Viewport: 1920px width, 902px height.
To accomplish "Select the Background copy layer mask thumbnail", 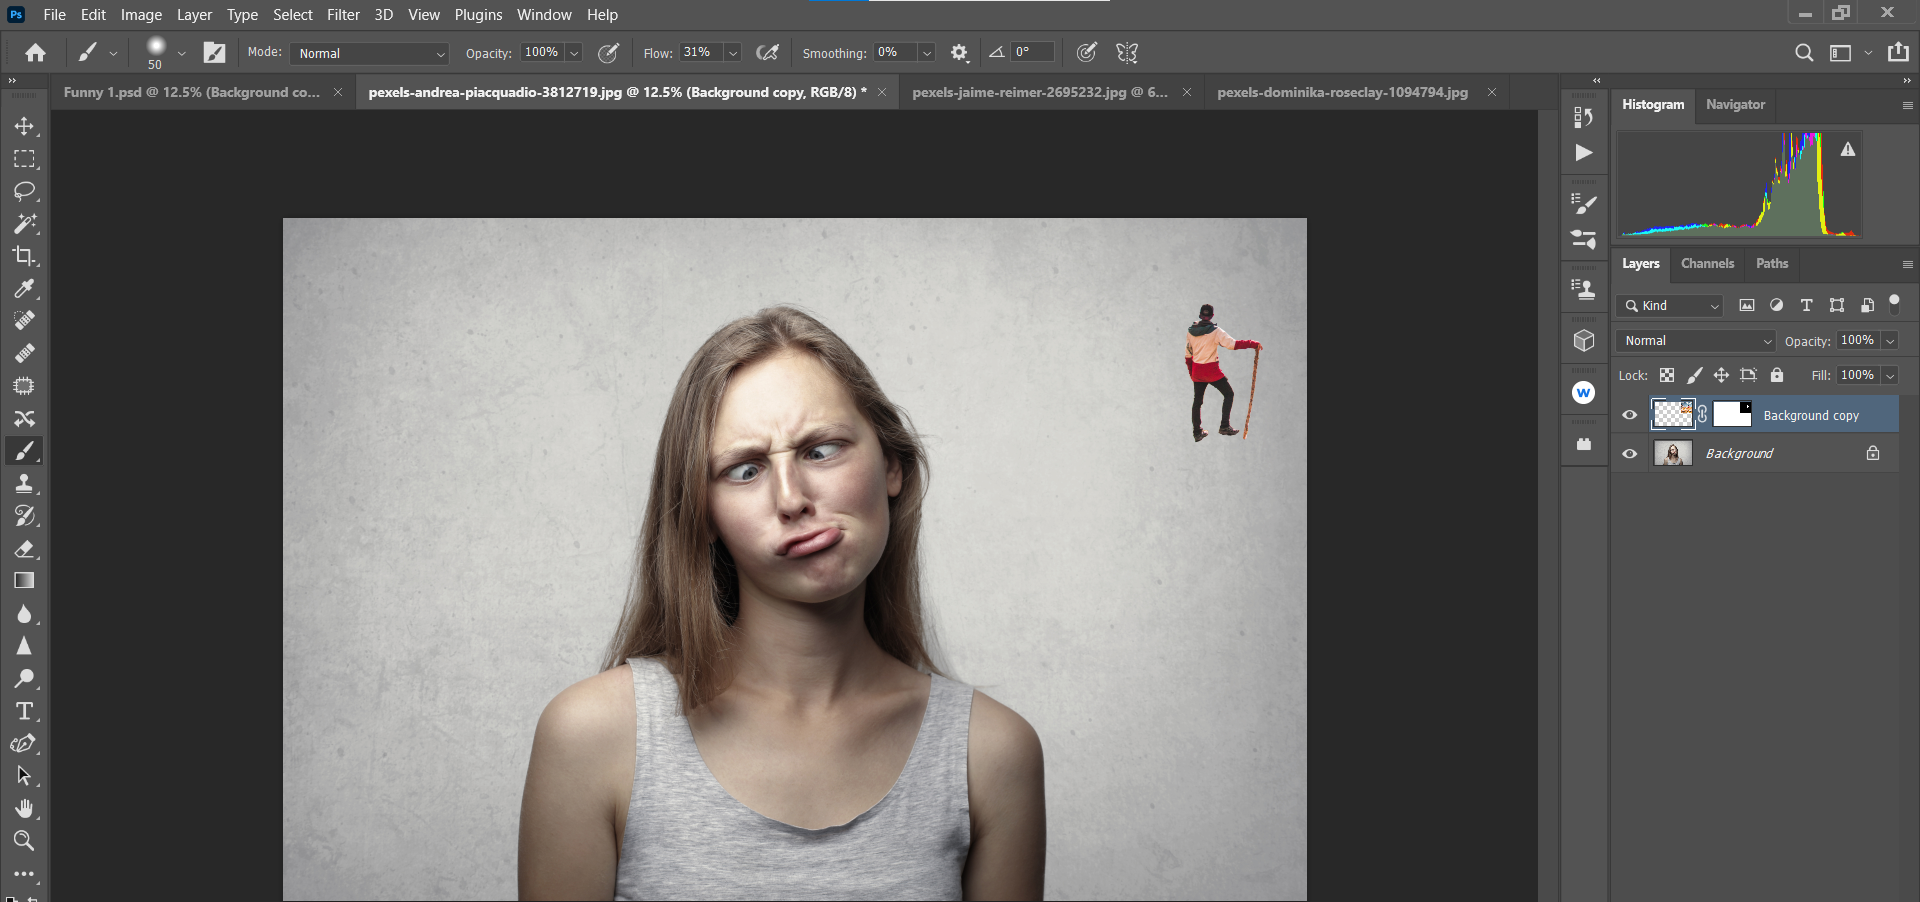I will [1732, 414].
